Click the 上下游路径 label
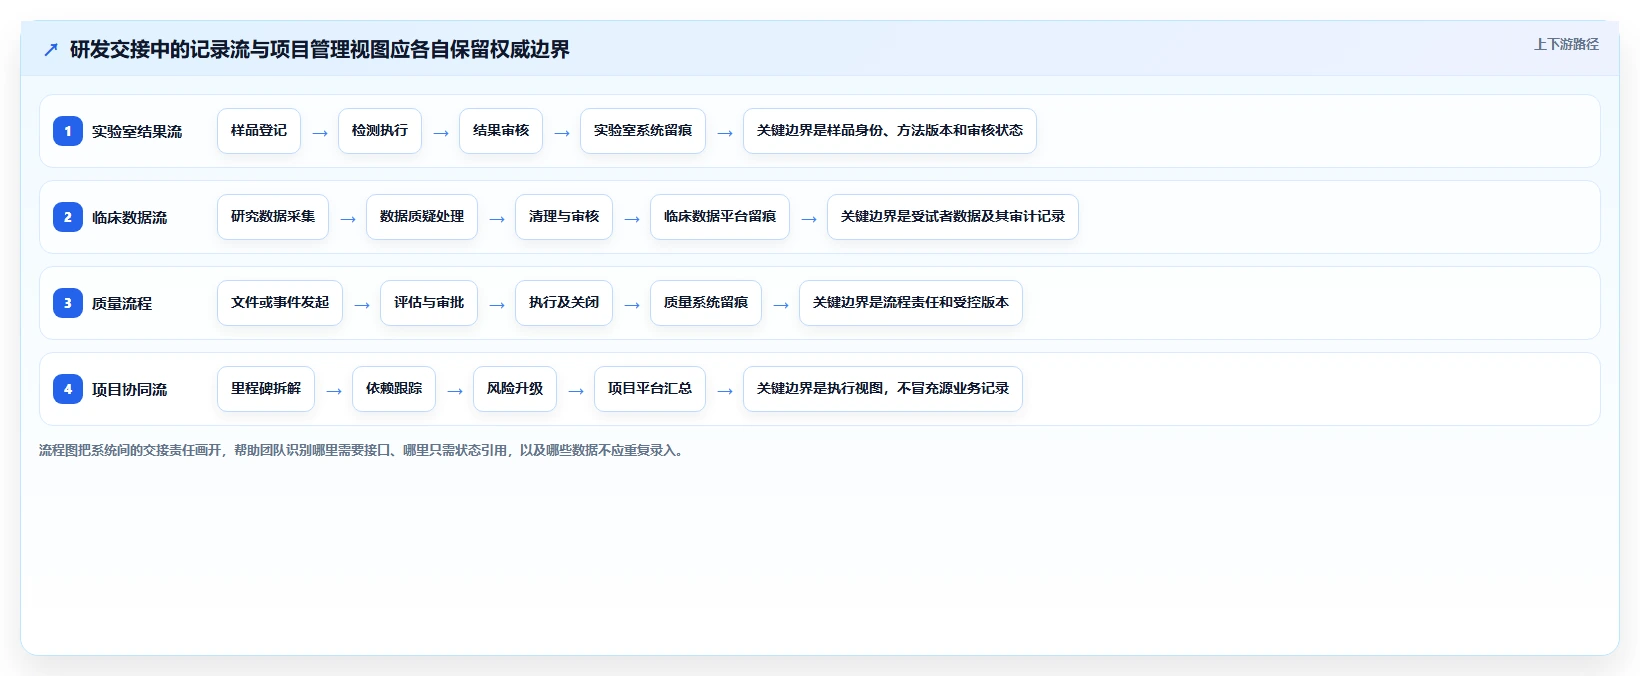 click(1566, 44)
